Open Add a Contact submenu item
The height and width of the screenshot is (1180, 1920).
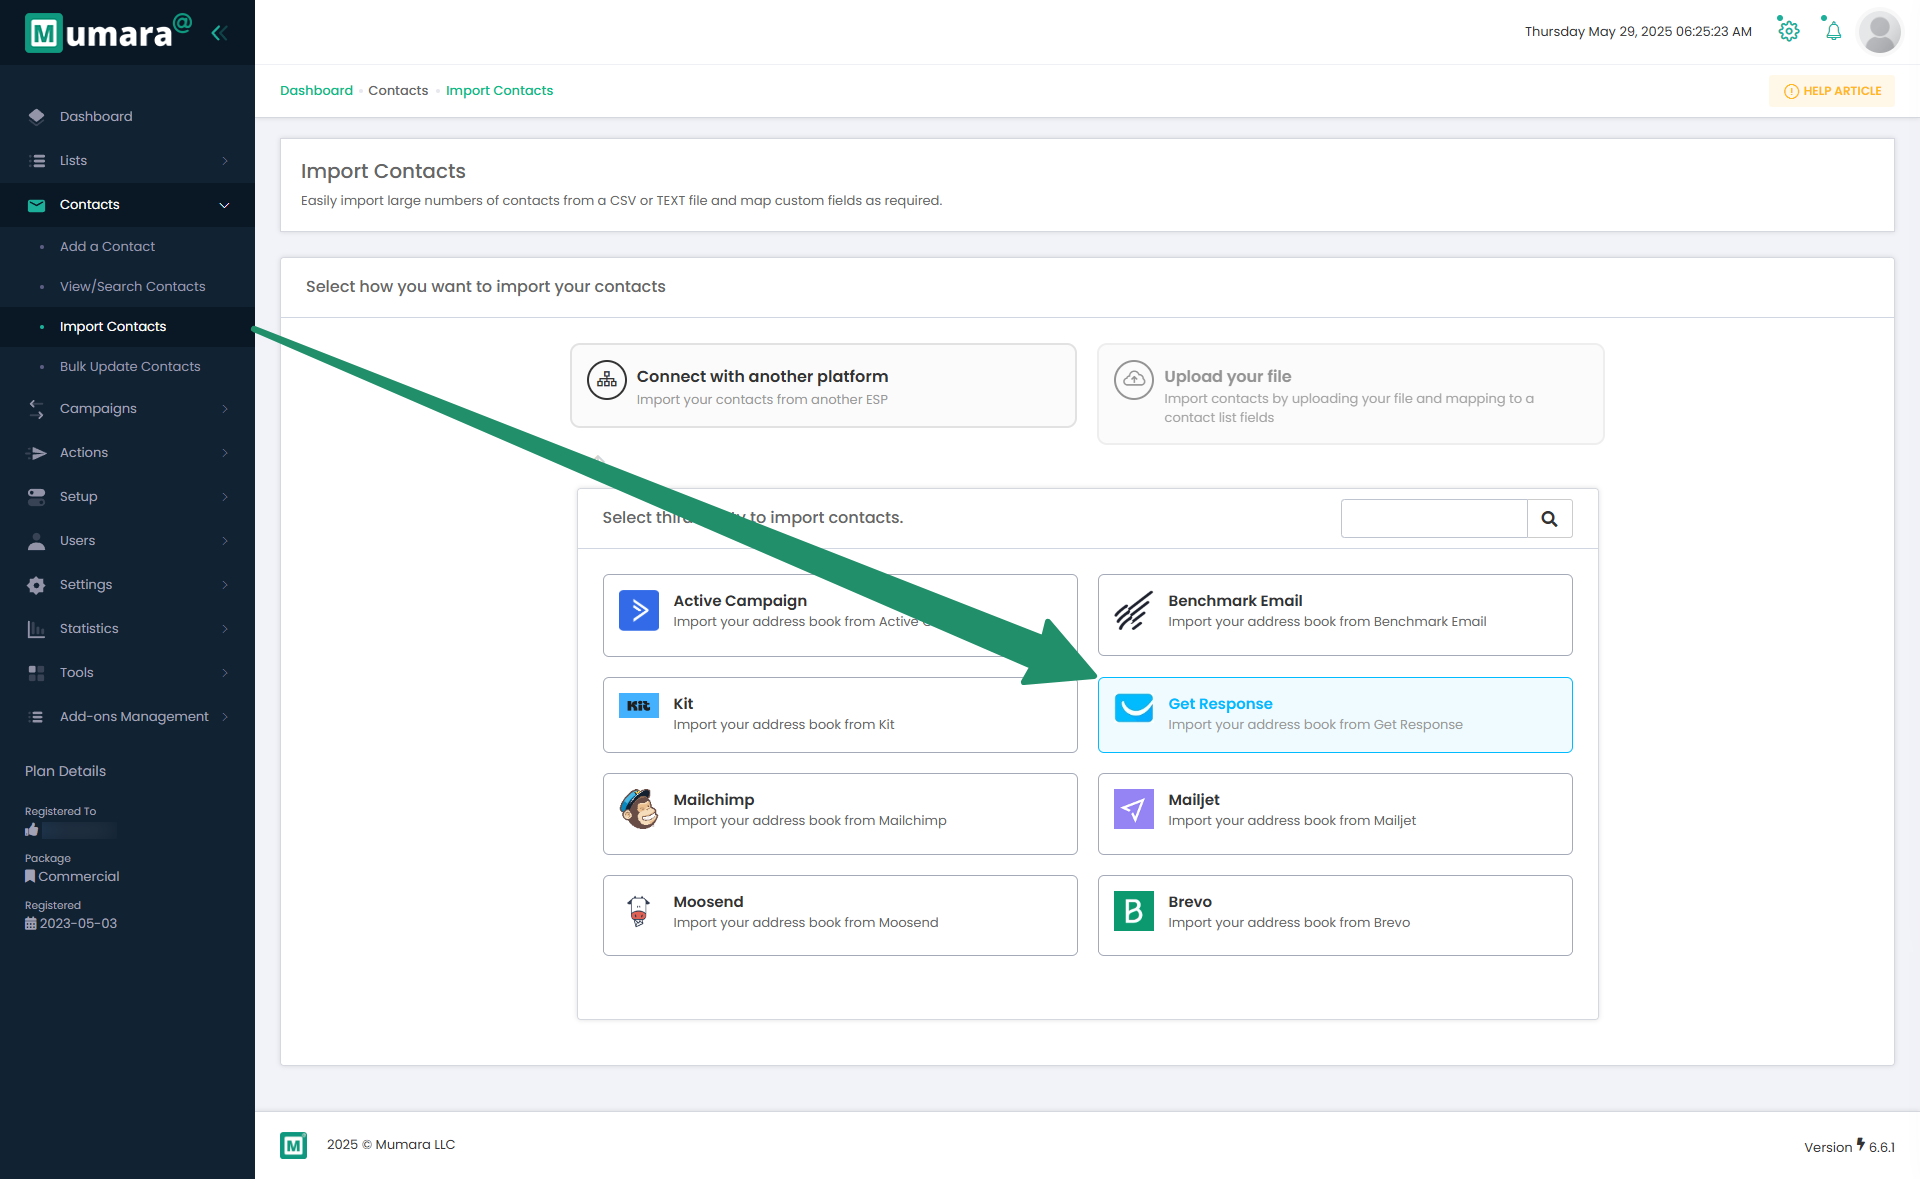tap(127, 247)
